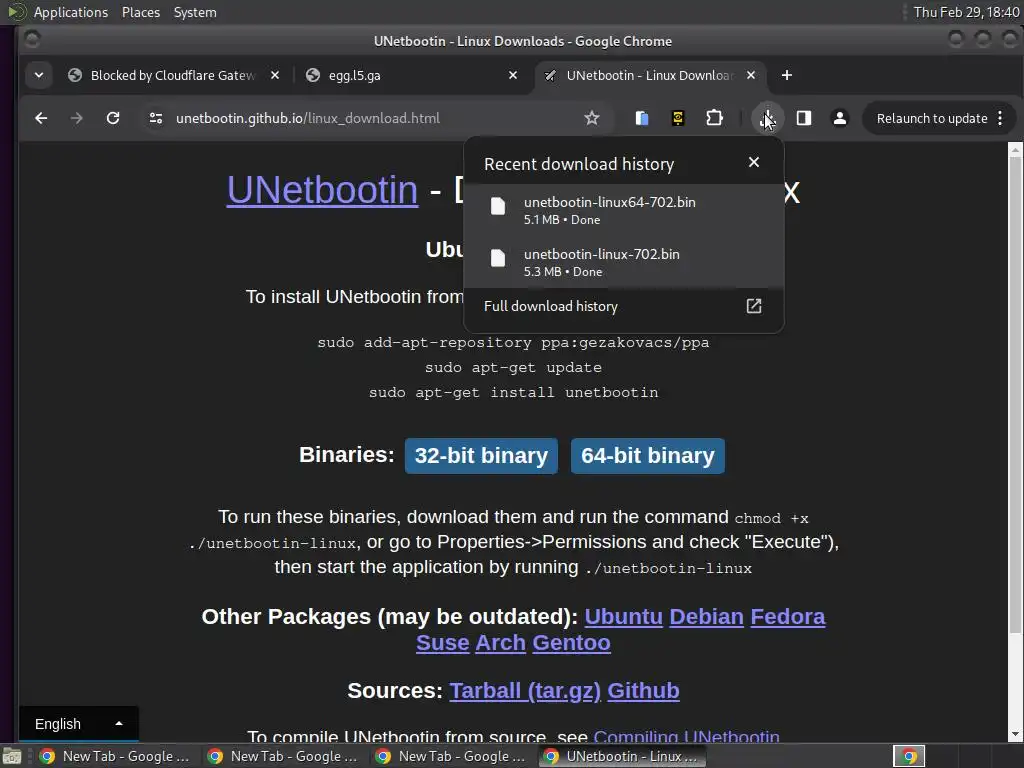Click Chrome icon in workspace switcher

(x=909, y=756)
